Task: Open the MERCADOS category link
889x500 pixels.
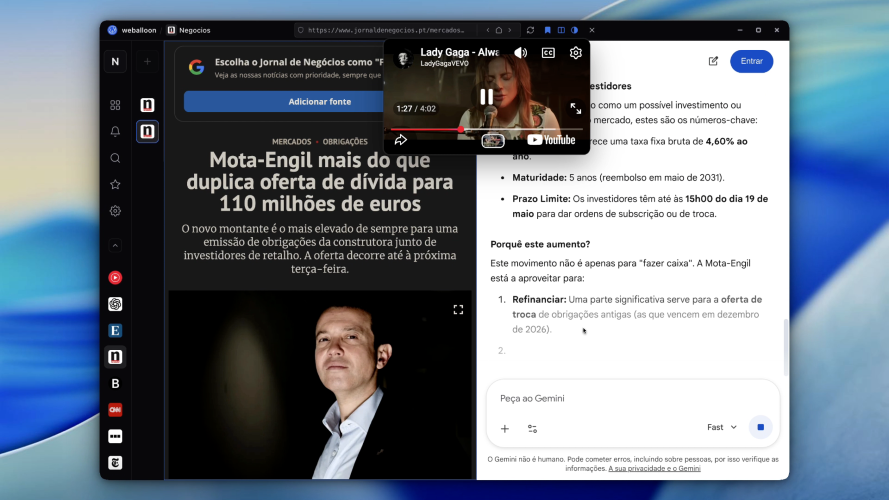Action: click(291, 142)
